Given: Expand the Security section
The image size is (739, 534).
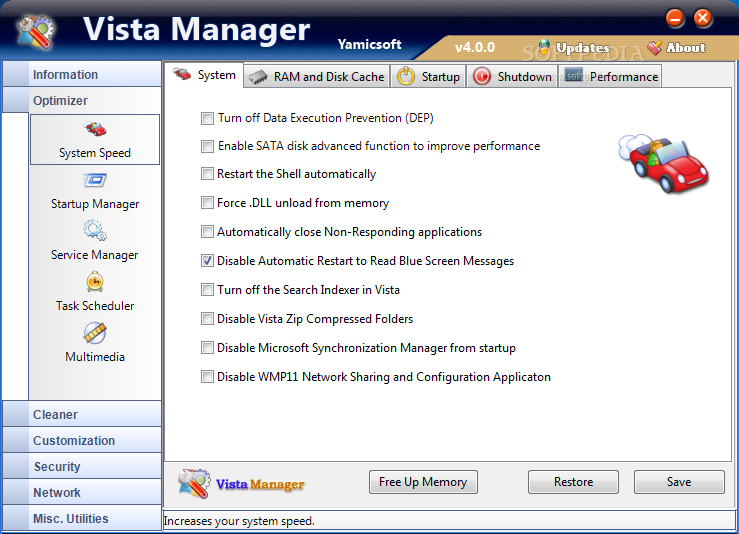Looking at the screenshot, I should [82, 466].
